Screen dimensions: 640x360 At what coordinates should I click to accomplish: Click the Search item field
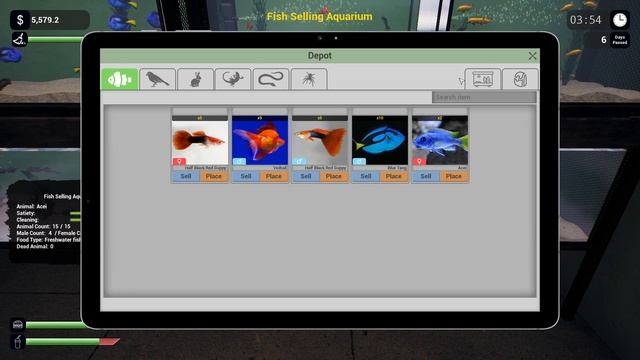coord(484,97)
